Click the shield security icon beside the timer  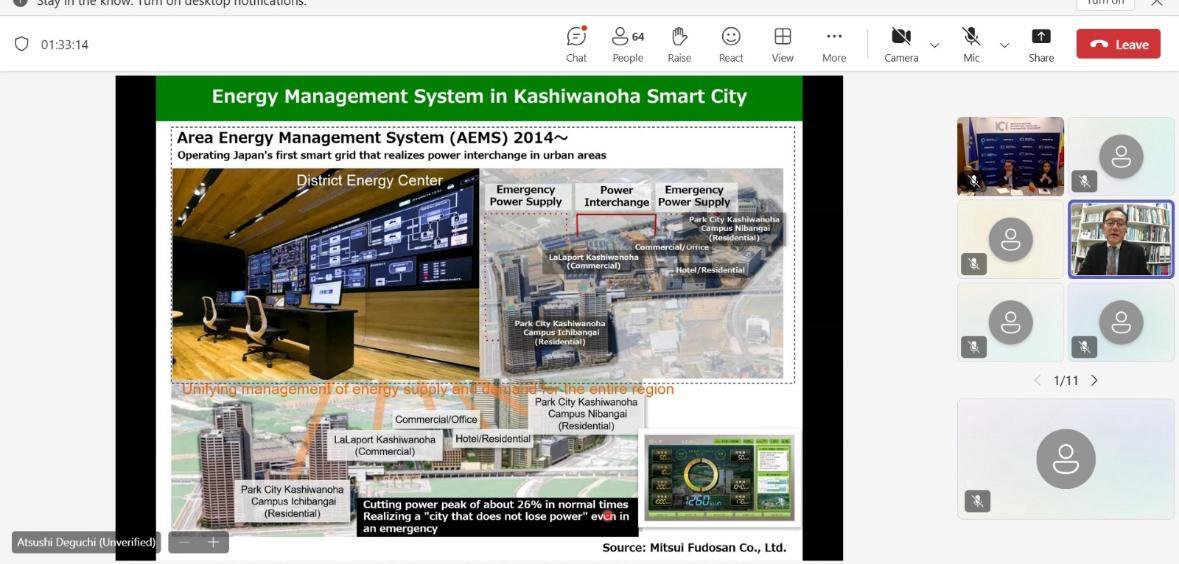[x=22, y=44]
